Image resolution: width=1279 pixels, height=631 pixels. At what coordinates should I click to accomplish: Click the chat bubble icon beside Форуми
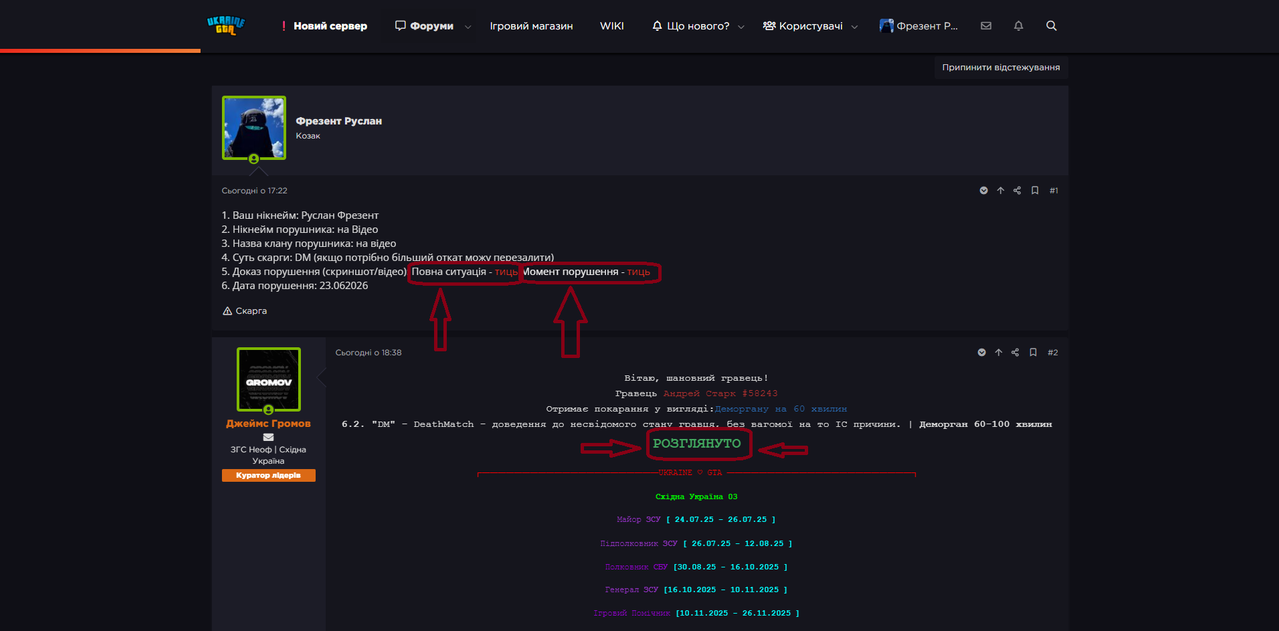(x=400, y=26)
